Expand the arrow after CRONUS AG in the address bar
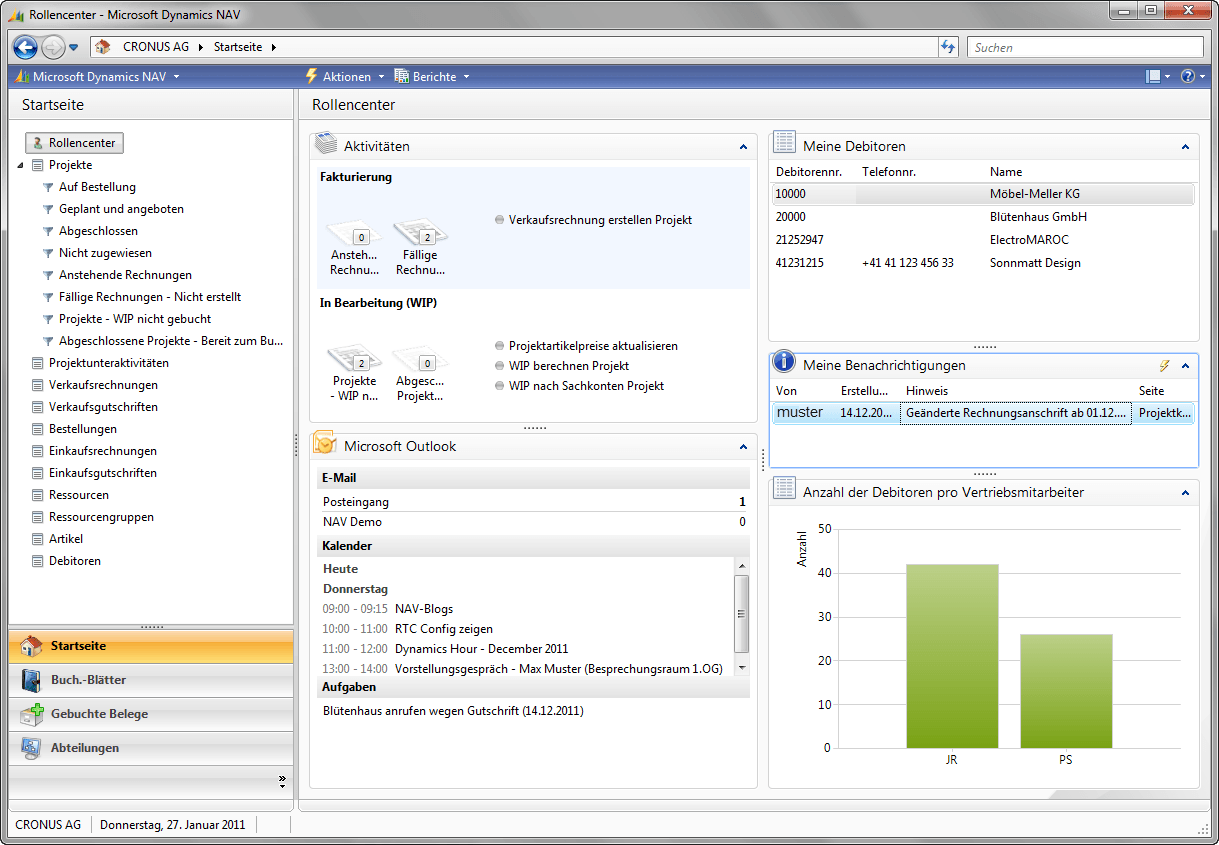This screenshot has width=1219, height=845. pyautogui.click(x=200, y=47)
